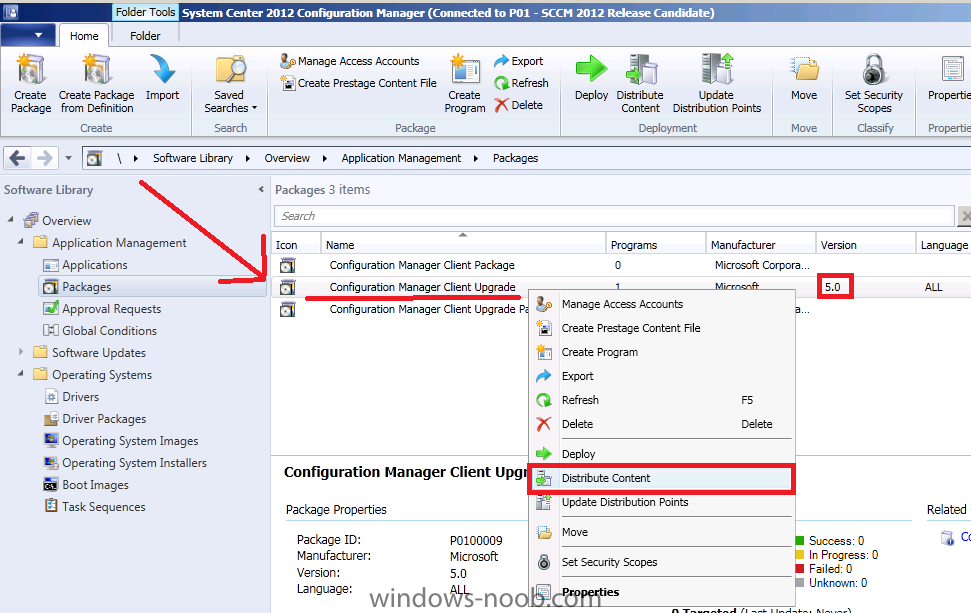Sort by the Manufacturer column header
This screenshot has width=971, height=613.
760,244
